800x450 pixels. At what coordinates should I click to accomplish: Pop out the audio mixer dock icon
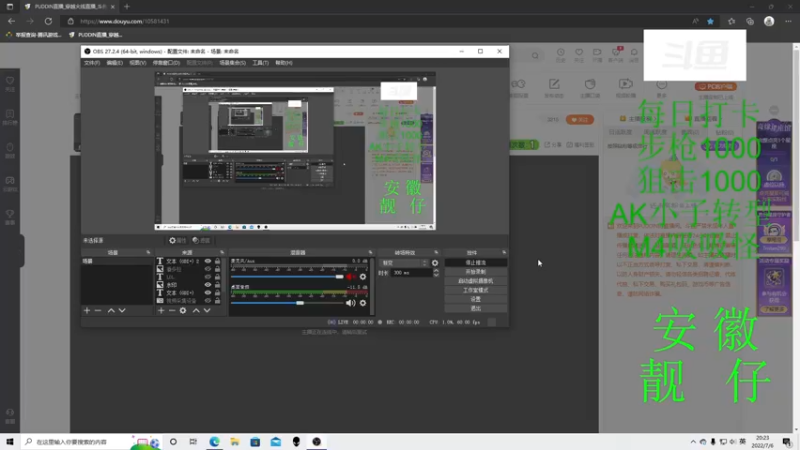[x=370, y=253]
